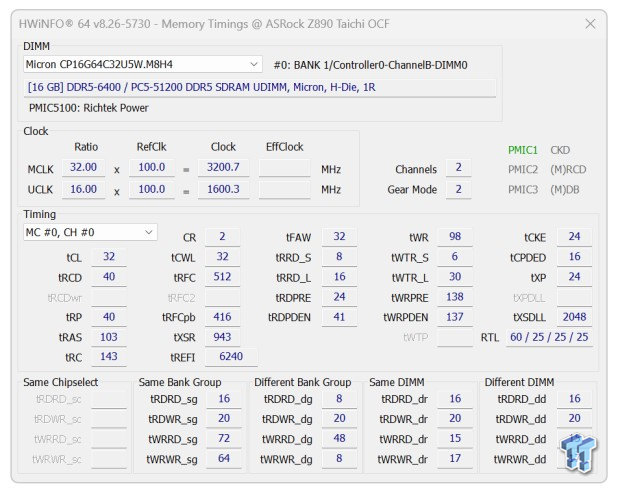Click the UCLK ratio value 16.00
Screen dimensions: 620x497
click(83, 189)
